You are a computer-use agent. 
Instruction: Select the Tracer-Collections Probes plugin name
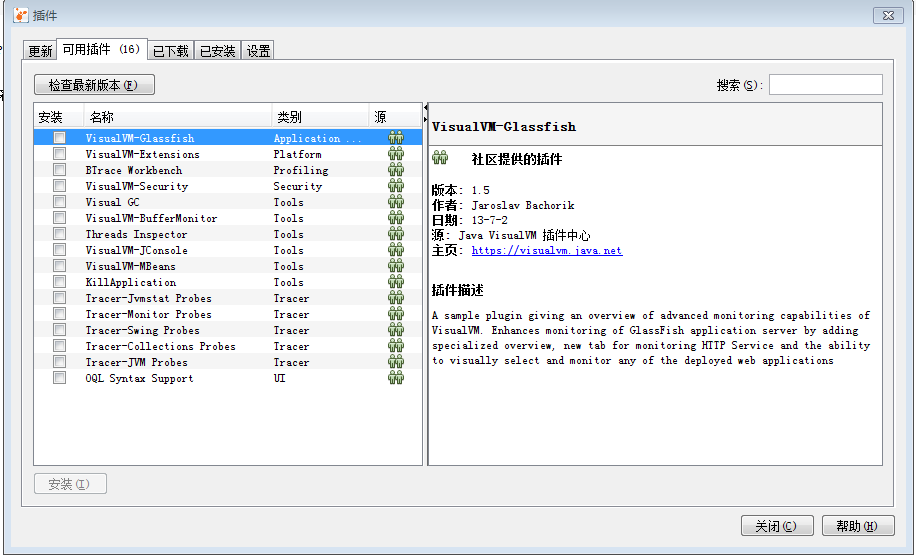point(161,346)
